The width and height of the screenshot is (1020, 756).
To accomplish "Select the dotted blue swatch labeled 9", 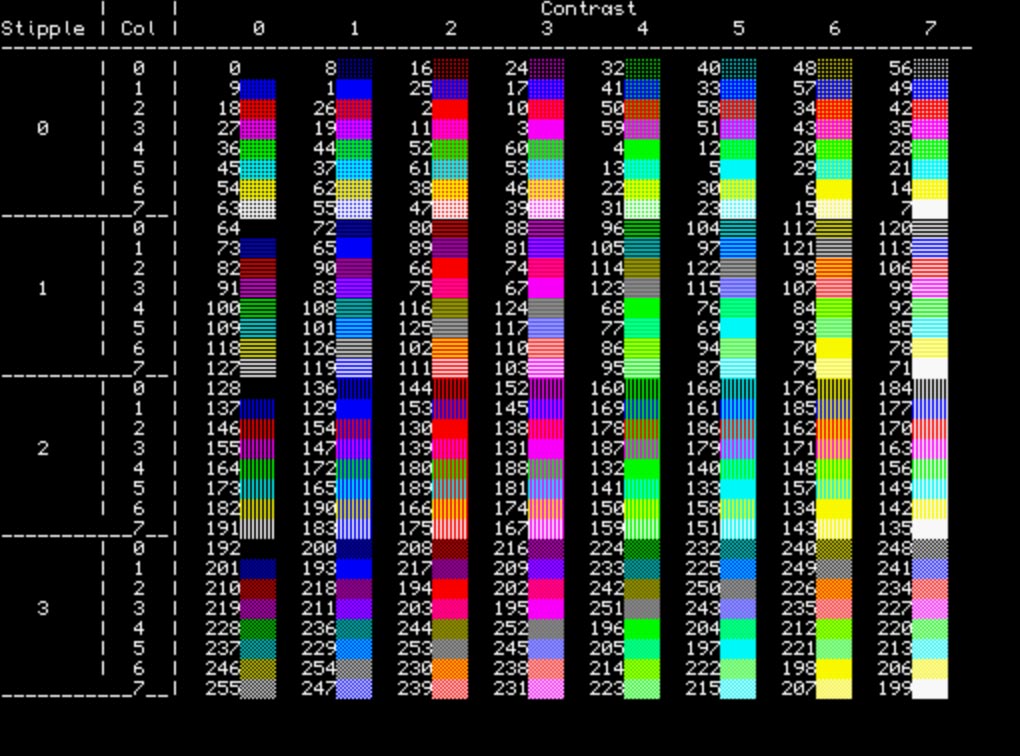I will [258, 88].
